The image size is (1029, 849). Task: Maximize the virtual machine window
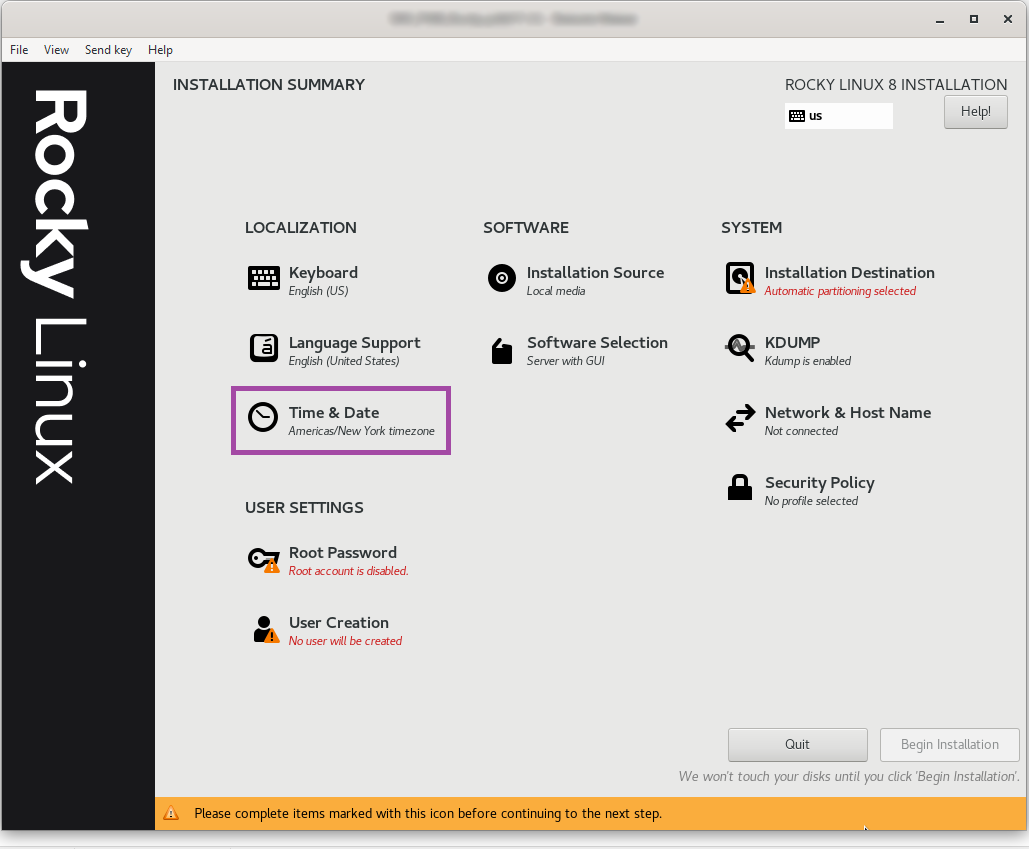click(x=974, y=19)
